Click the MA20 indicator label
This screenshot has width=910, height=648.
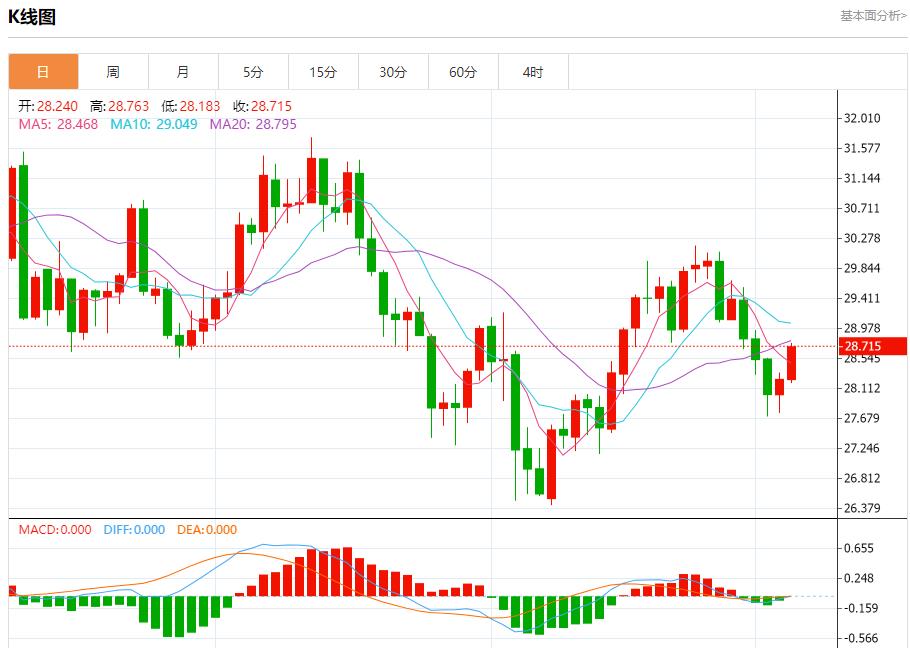pyautogui.click(x=252, y=124)
